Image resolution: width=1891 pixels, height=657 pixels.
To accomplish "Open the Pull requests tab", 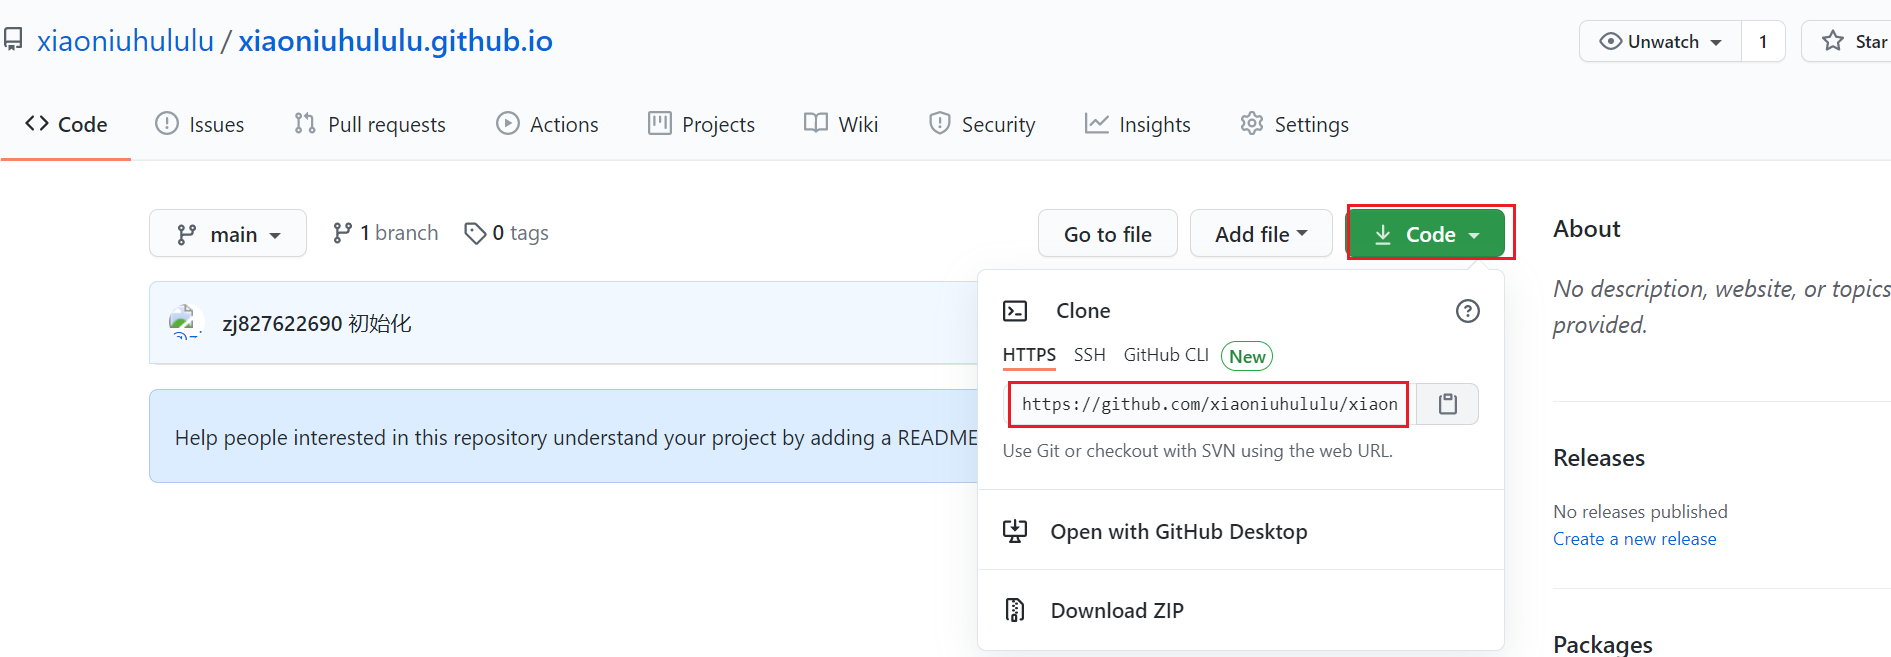I will [370, 124].
